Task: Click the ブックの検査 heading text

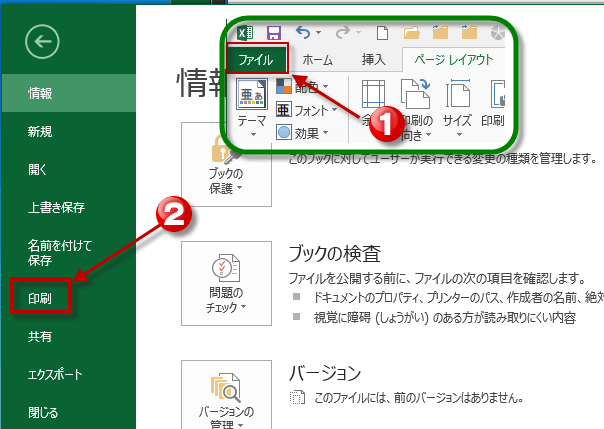Action: coord(335,254)
